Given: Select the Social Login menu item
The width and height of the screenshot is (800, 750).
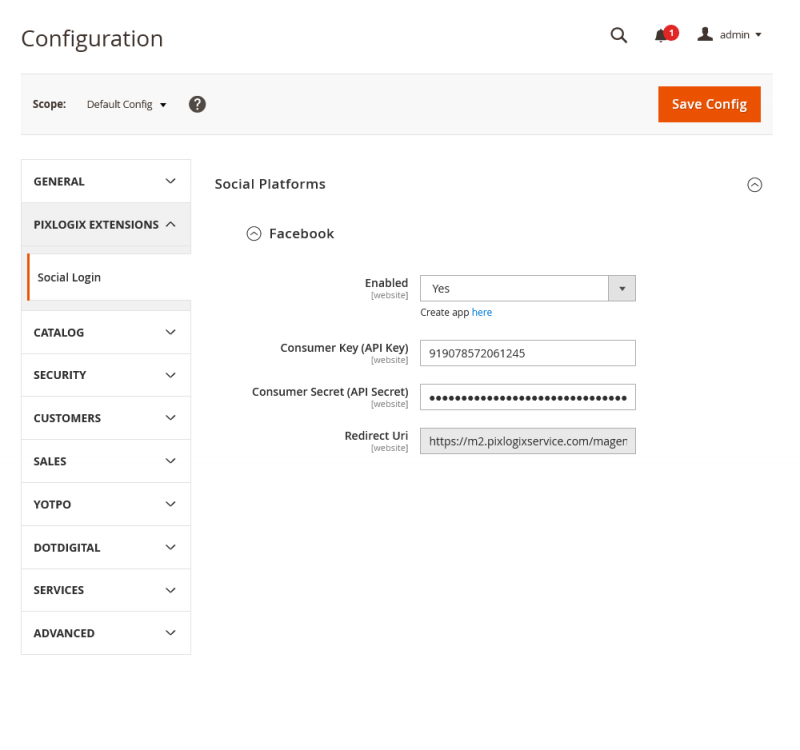Looking at the screenshot, I should (69, 277).
